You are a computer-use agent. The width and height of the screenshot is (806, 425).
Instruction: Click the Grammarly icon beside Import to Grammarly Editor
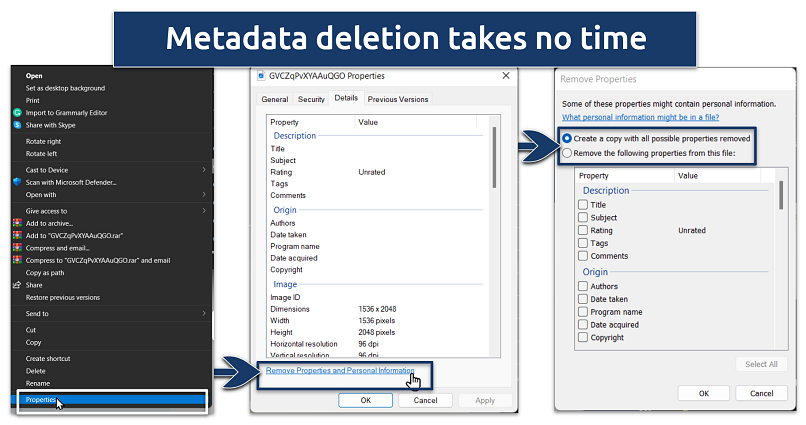[x=17, y=112]
